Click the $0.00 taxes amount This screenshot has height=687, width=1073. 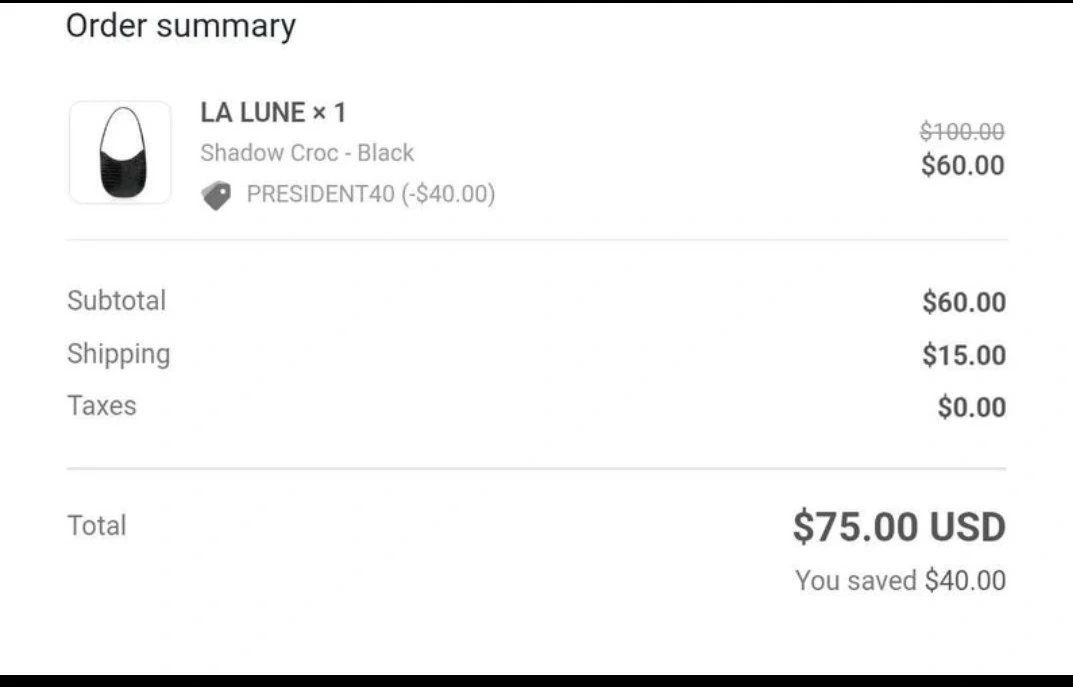[x=971, y=407]
